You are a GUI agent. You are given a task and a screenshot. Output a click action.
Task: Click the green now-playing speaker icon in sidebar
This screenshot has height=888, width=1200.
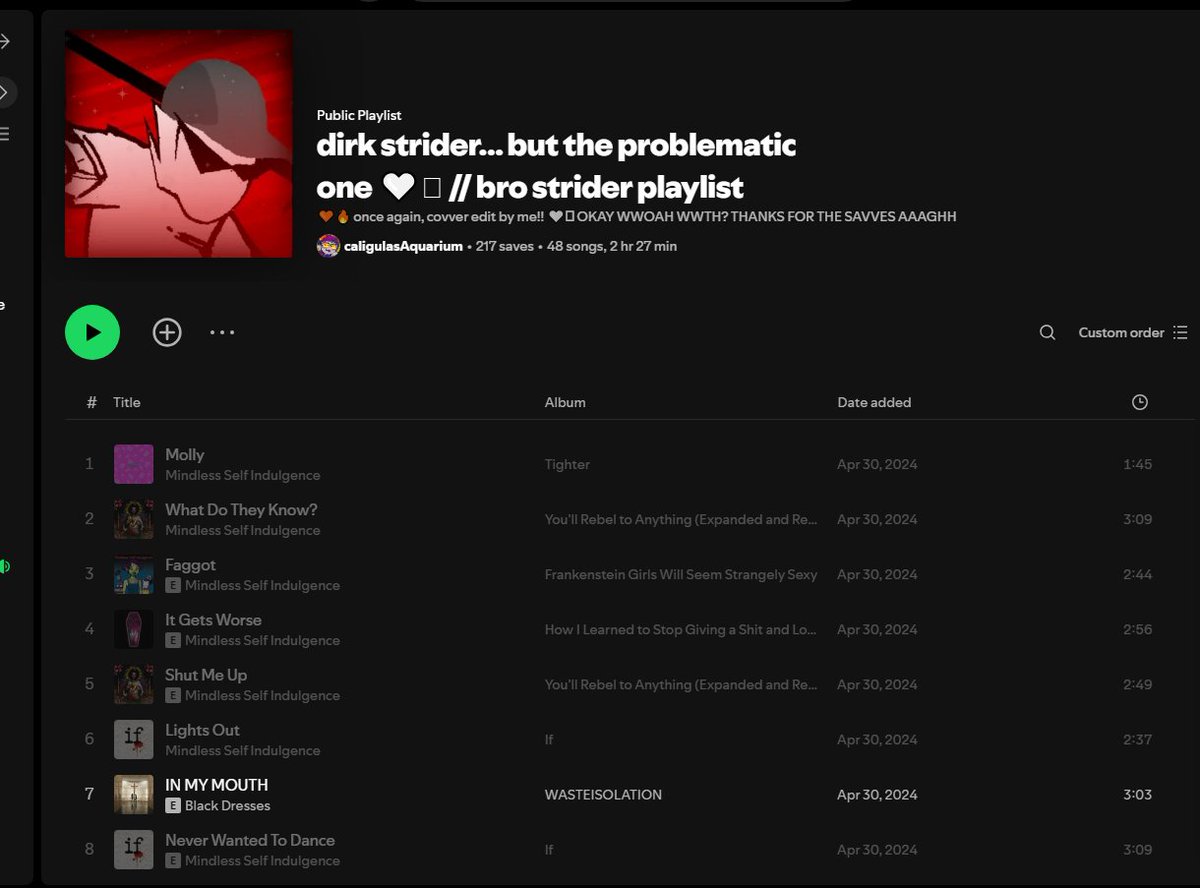click(3, 566)
